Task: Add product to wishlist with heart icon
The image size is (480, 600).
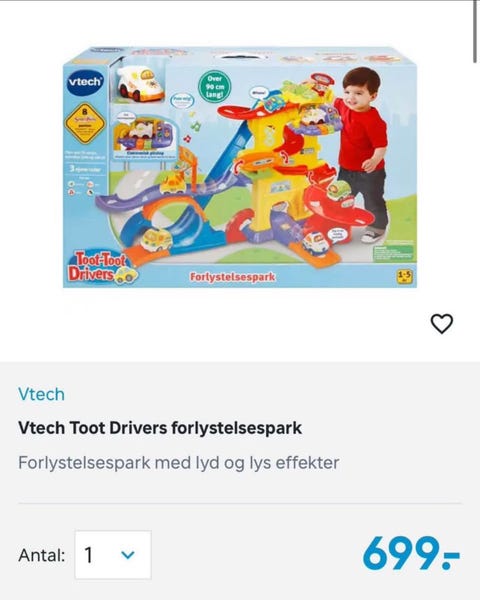Action: coord(442,324)
